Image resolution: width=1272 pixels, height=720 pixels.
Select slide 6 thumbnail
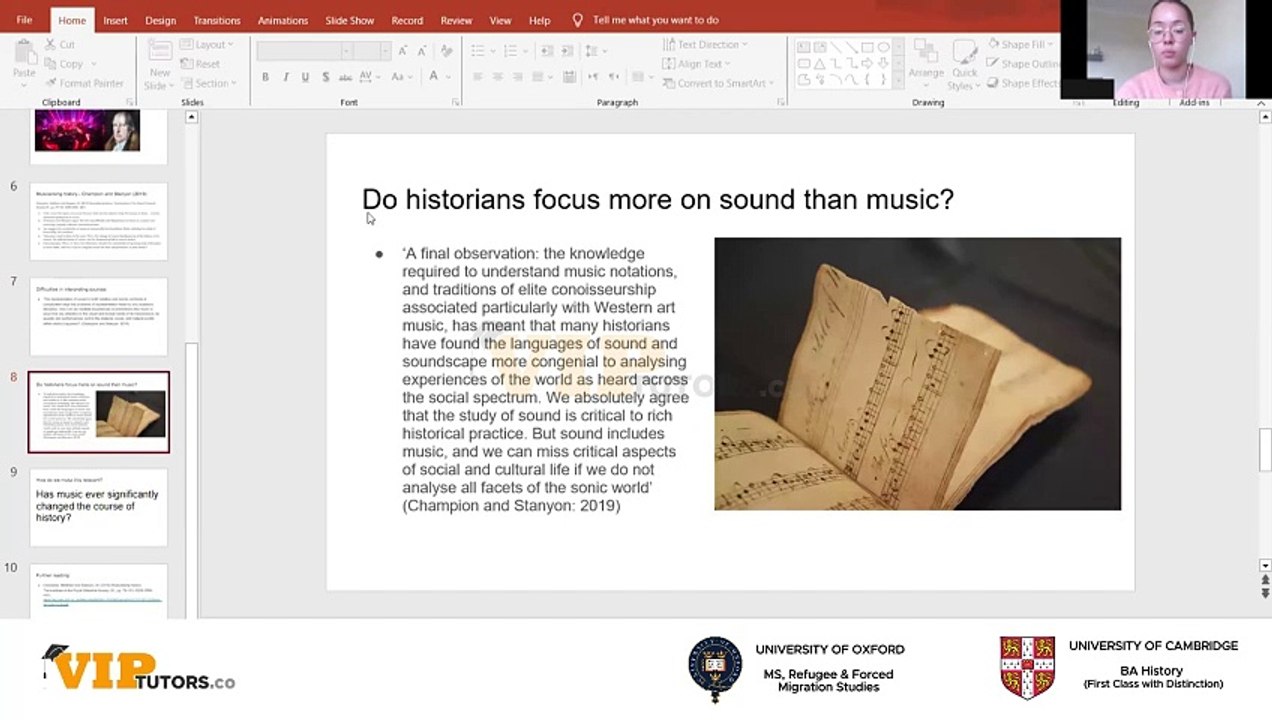click(98, 221)
